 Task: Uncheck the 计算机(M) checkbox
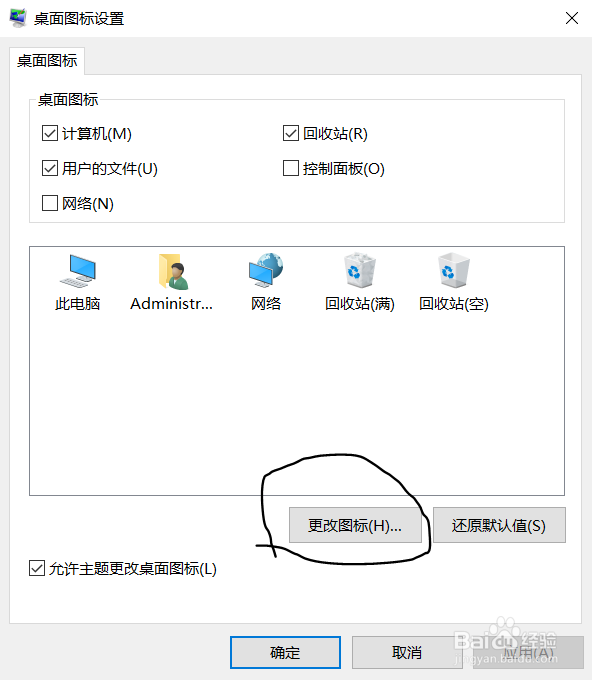50,133
